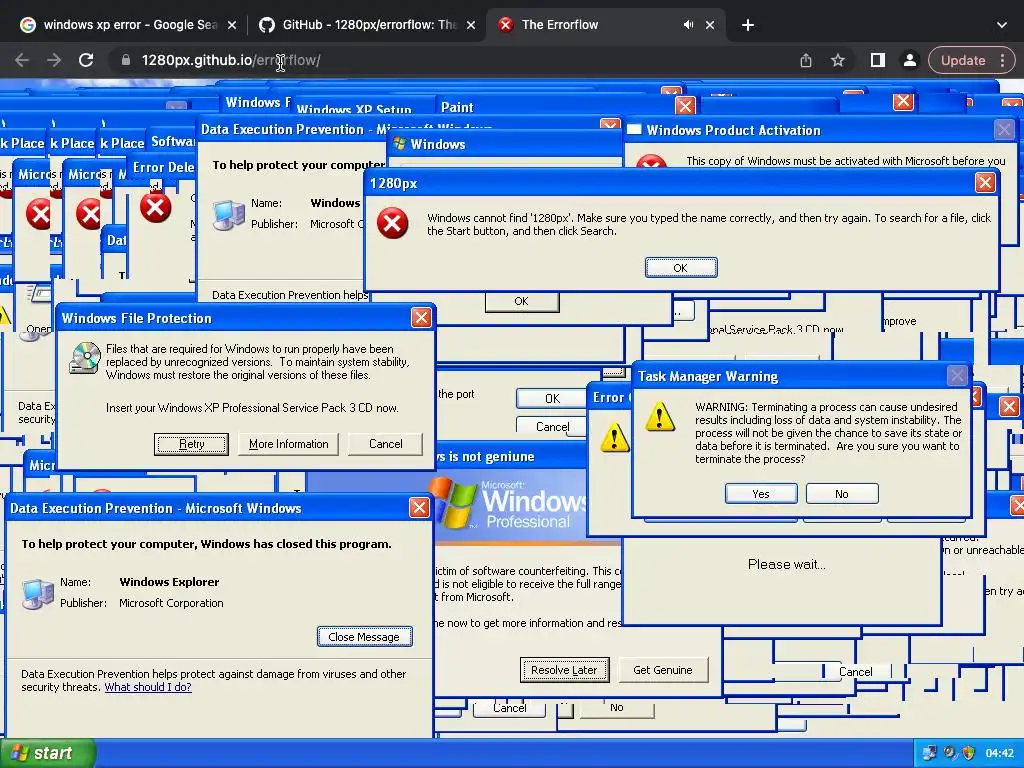1024x768 pixels.
Task: Go back with the browser back arrow
Action: [x=22, y=60]
